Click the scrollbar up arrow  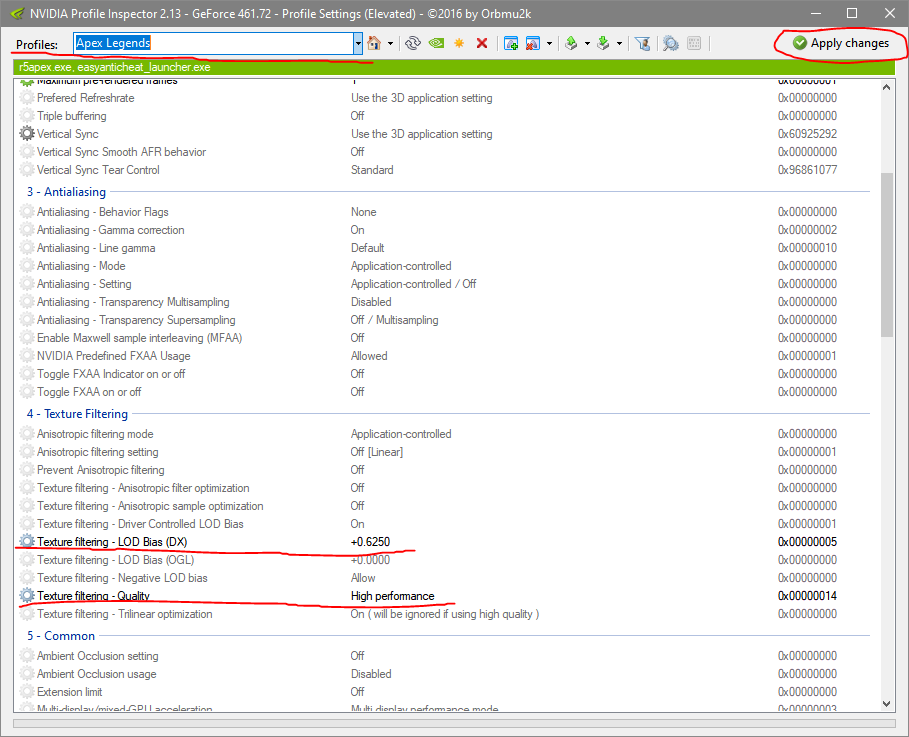[887, 87]
